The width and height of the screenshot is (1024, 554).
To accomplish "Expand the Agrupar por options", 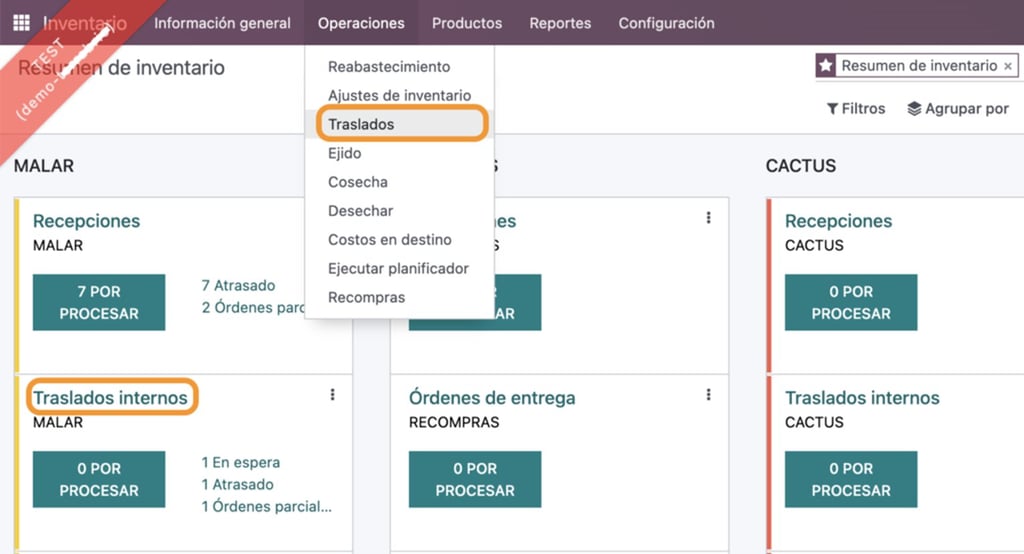I will tap(958, 108).
